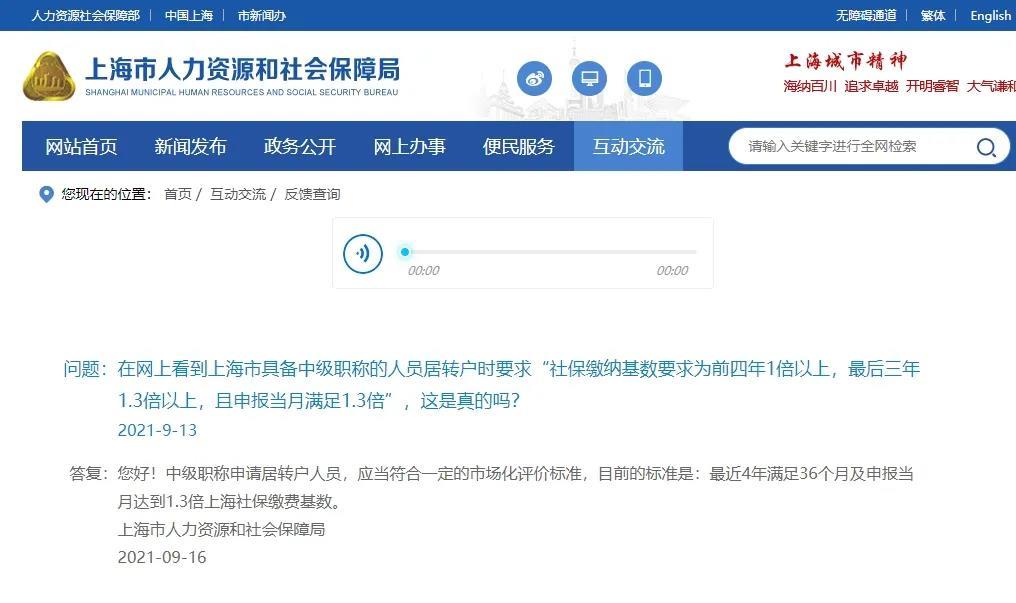Click the keyword search input field
Screen dimensions: 1016x603
pos(855,146)
